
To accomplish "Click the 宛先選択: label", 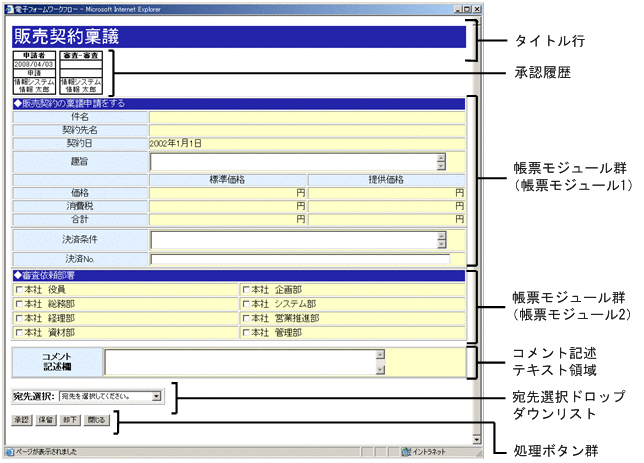I will [34, 396].
